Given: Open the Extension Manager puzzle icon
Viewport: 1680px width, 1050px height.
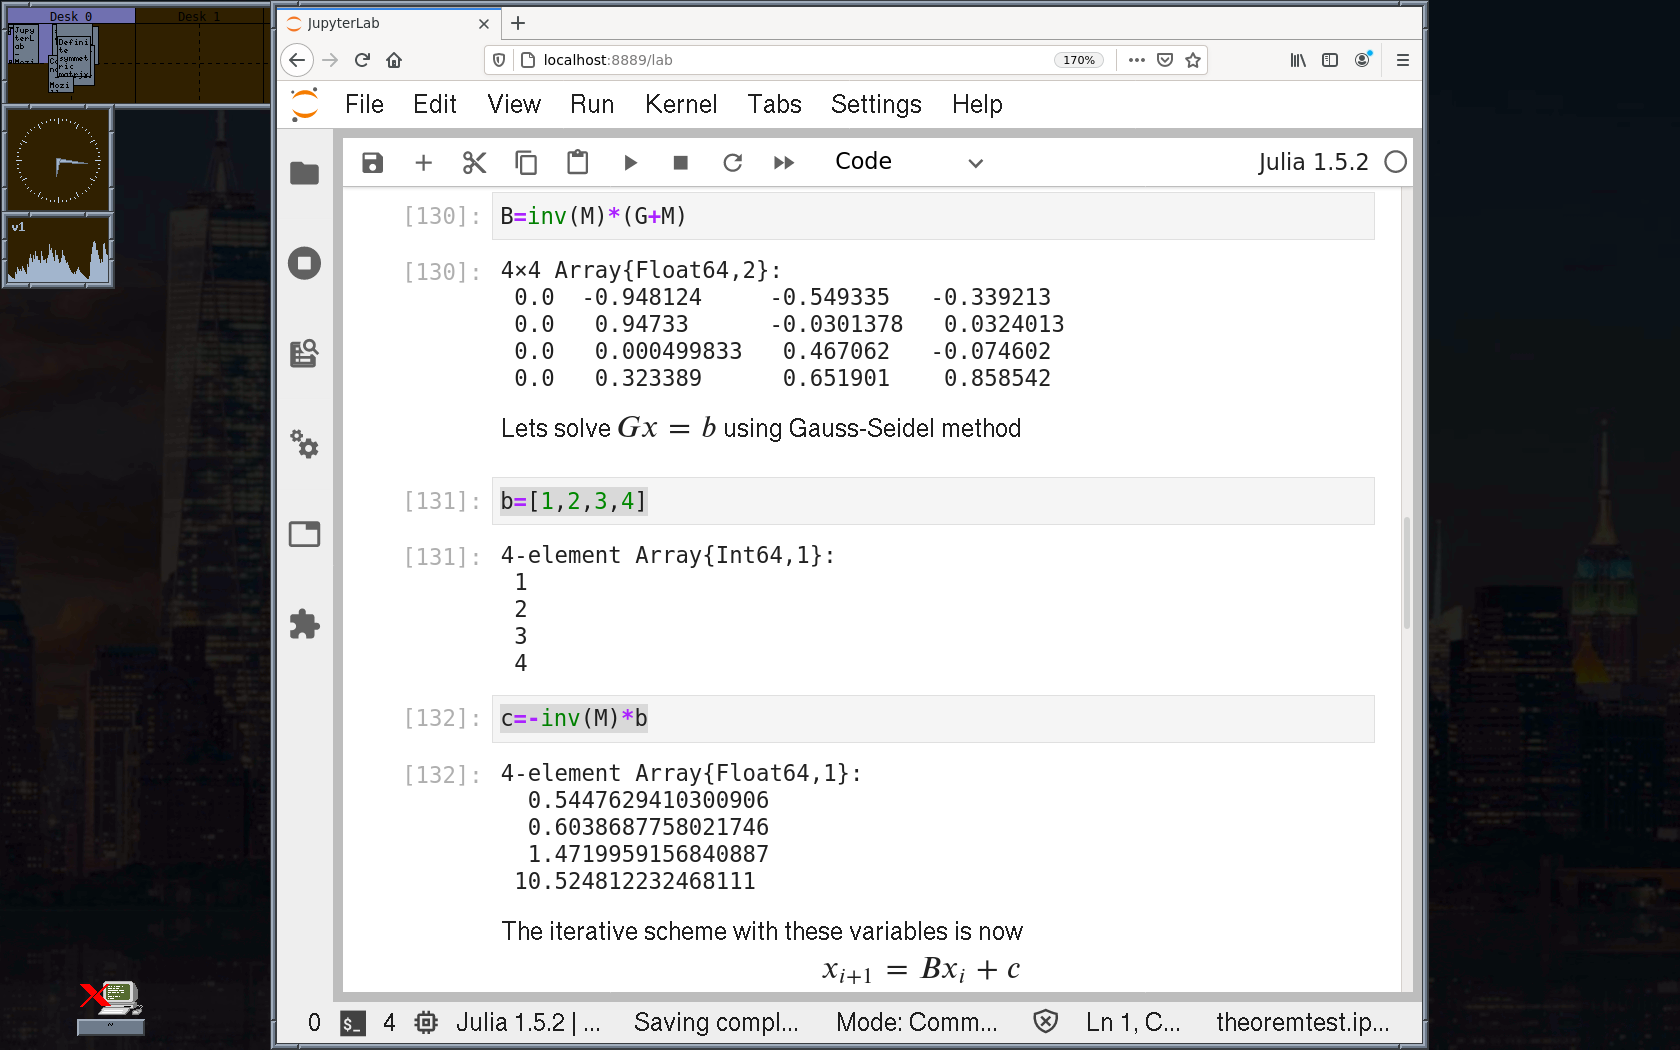Looking at the screenshot, I should coord(304,625).
